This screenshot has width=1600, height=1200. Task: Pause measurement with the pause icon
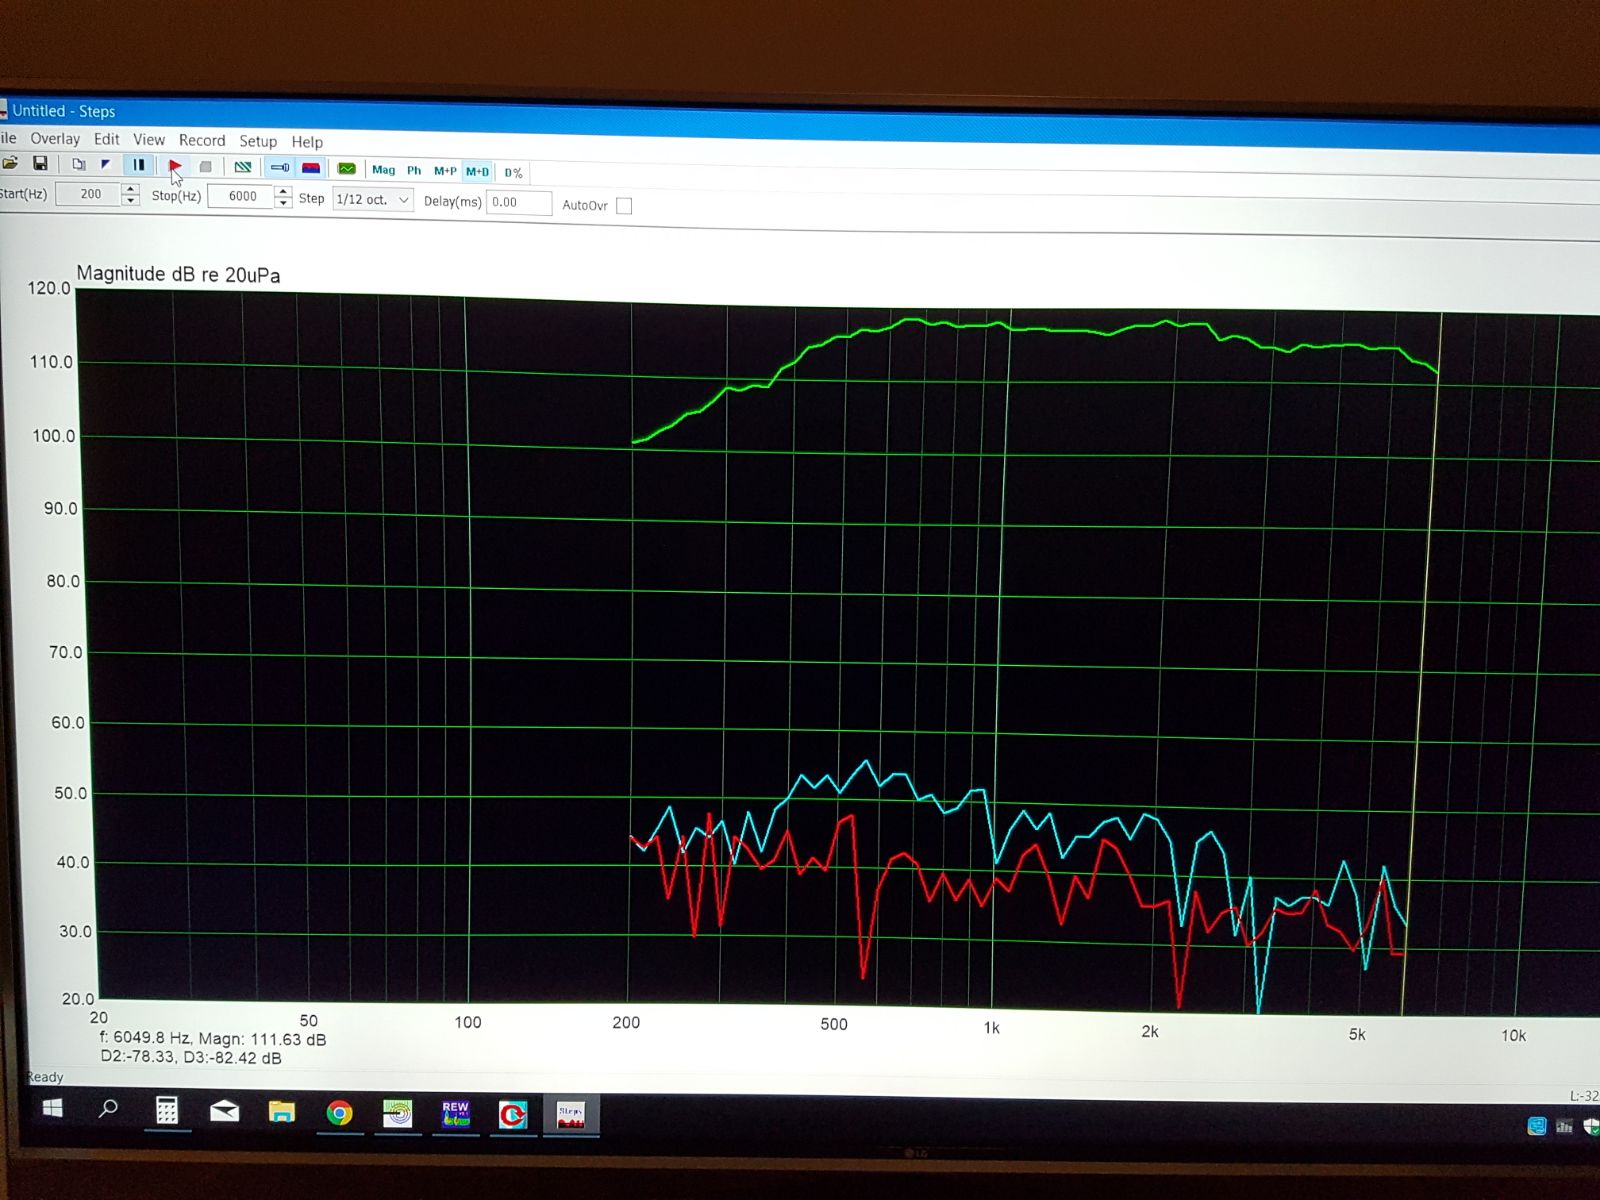pos(138,165)
